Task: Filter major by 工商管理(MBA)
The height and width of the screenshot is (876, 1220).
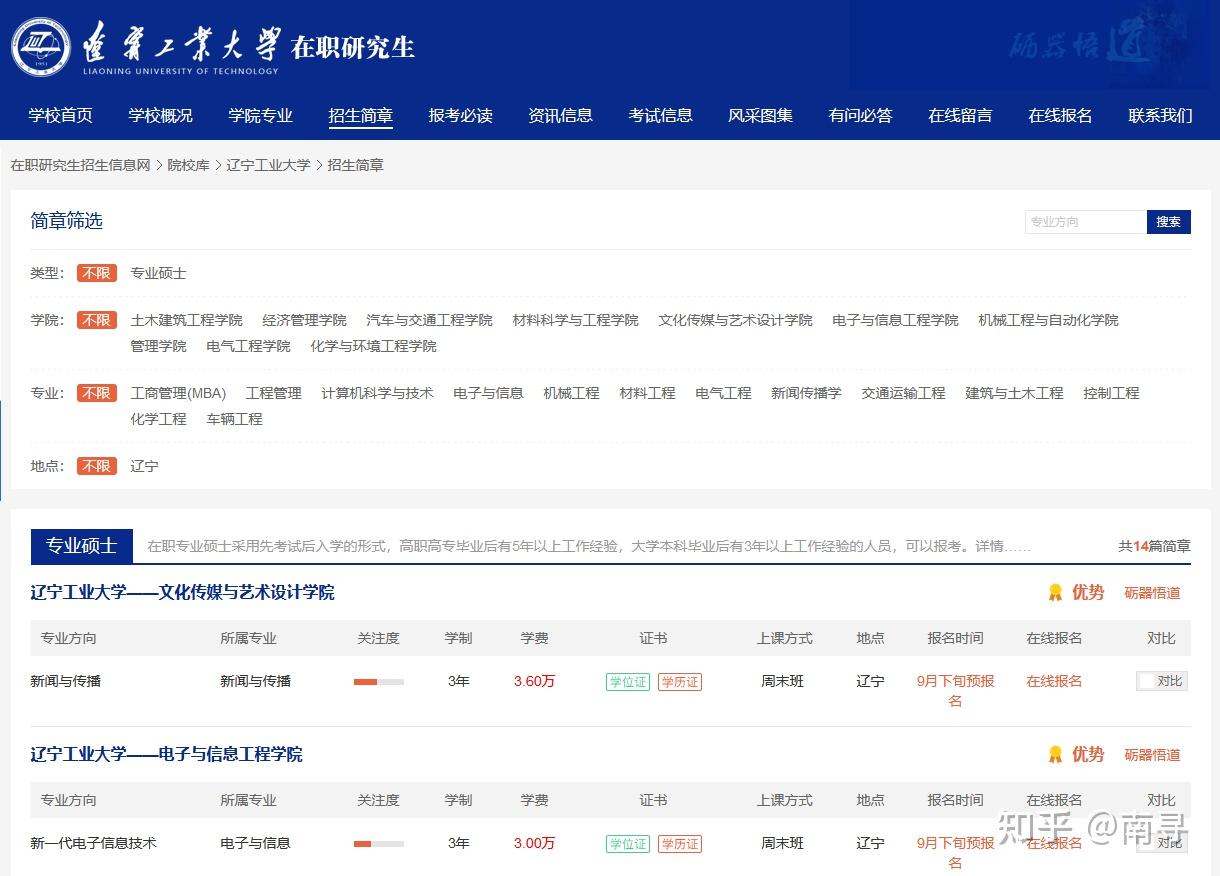Action: pos(179,393)
